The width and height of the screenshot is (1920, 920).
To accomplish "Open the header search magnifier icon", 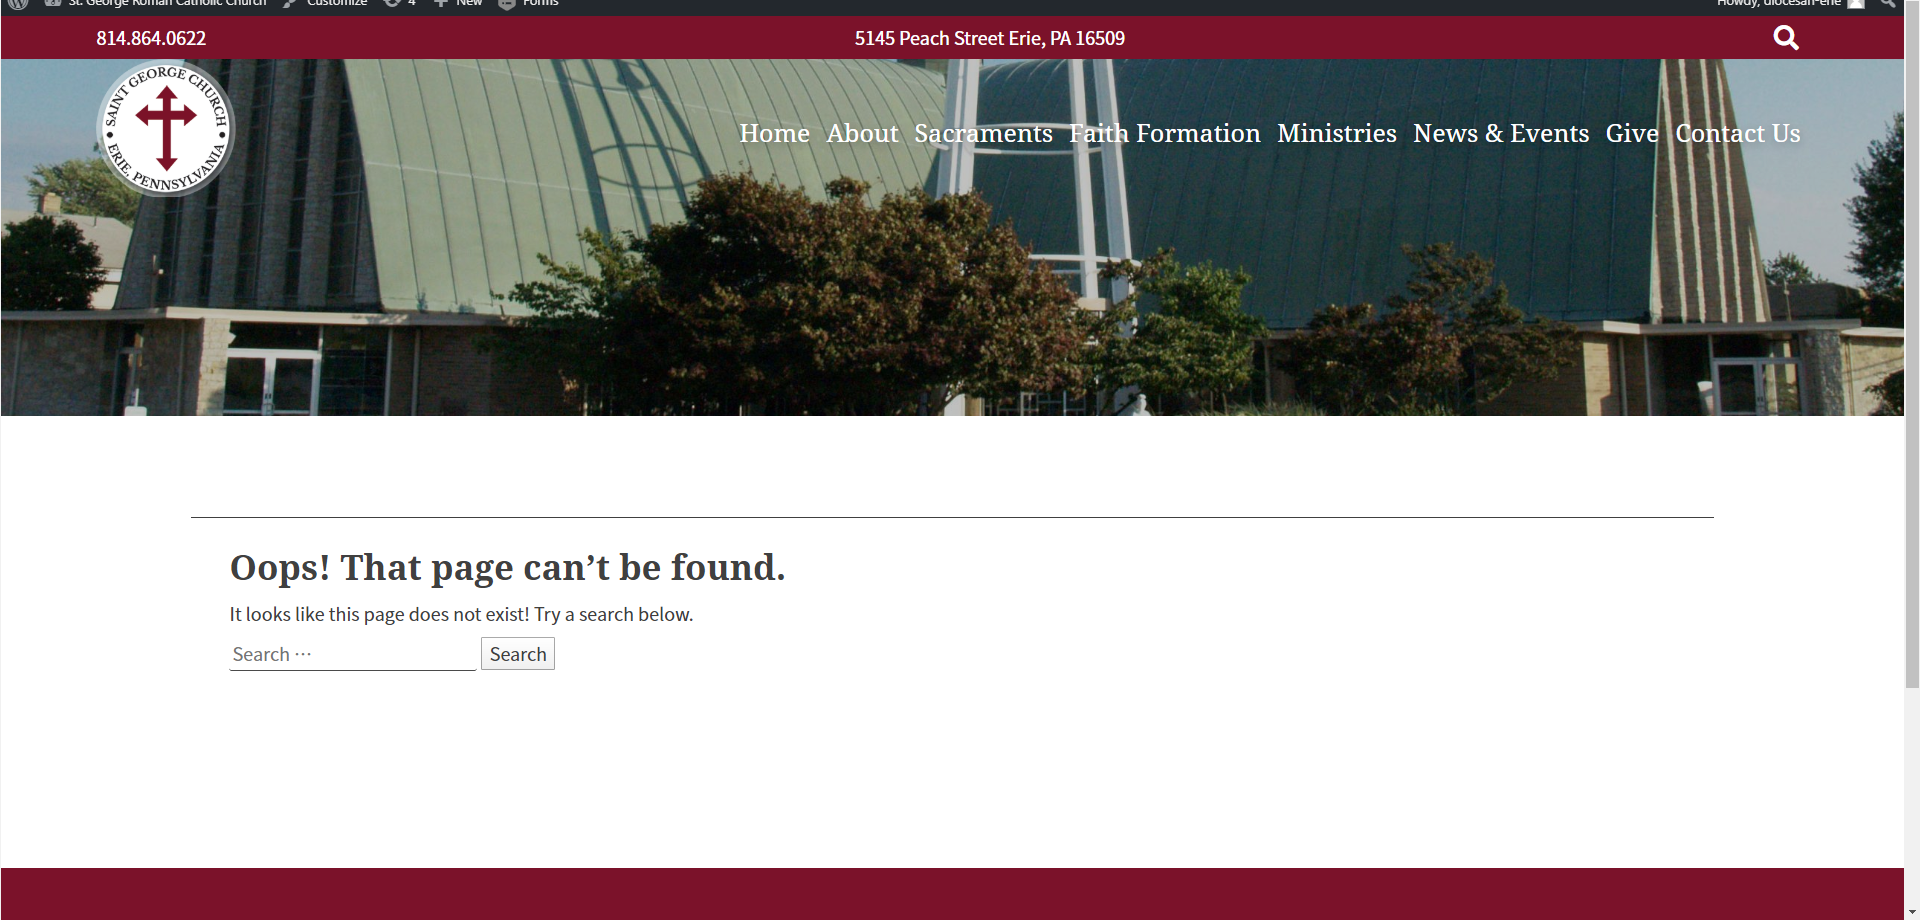I will pos(1786,38).
